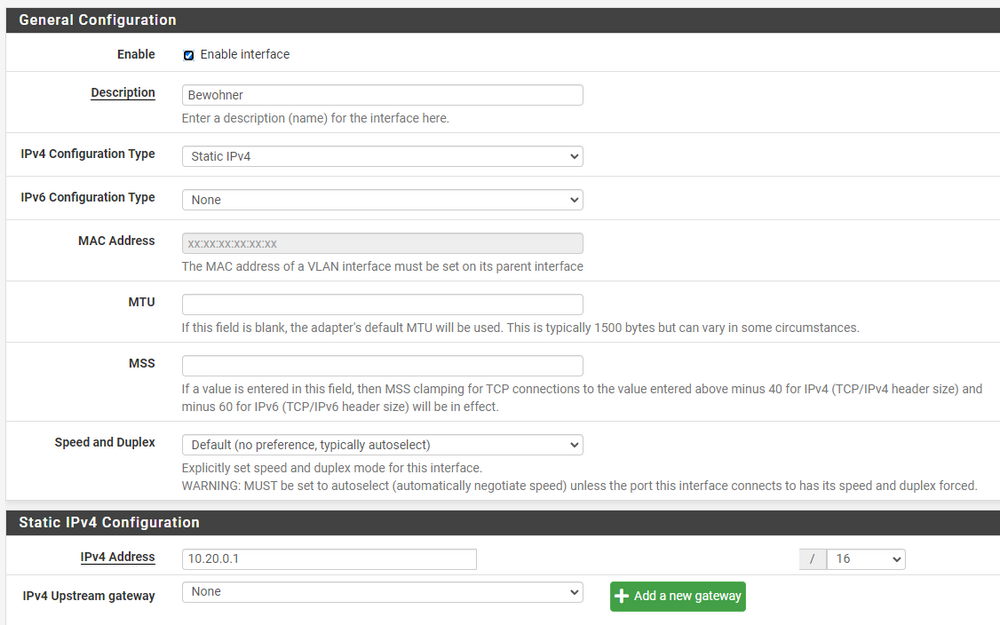
Task: Click the Static IPv4 Configuration section header
Action: 109,522
